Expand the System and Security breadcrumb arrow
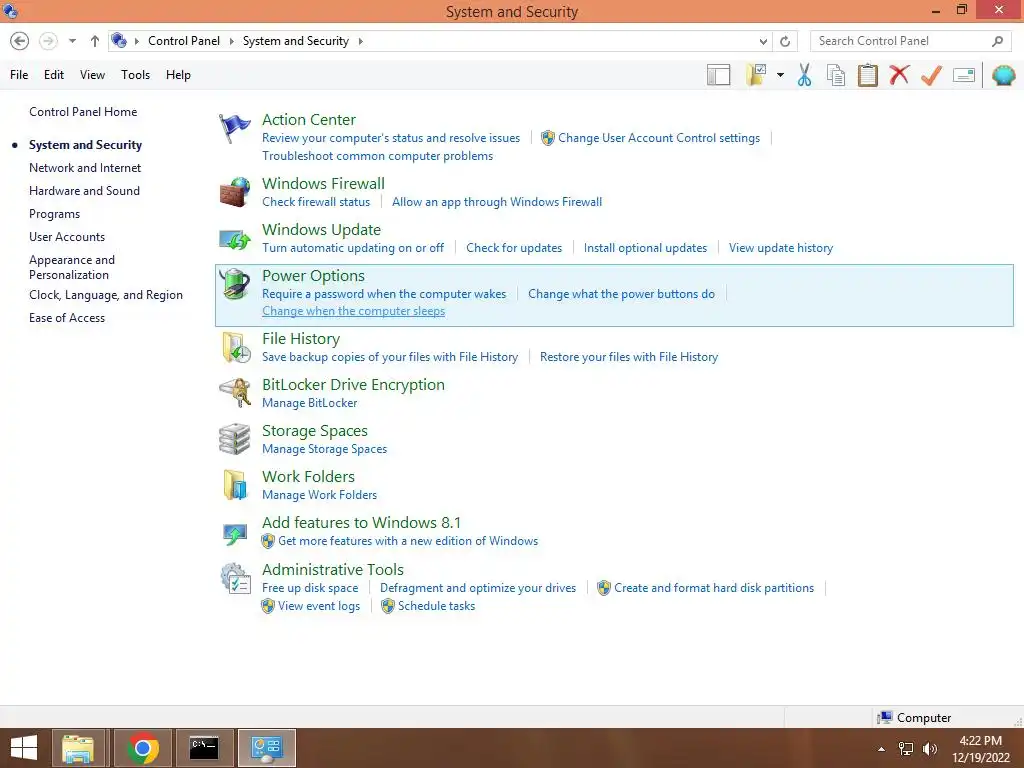 (x=360, y=41)
